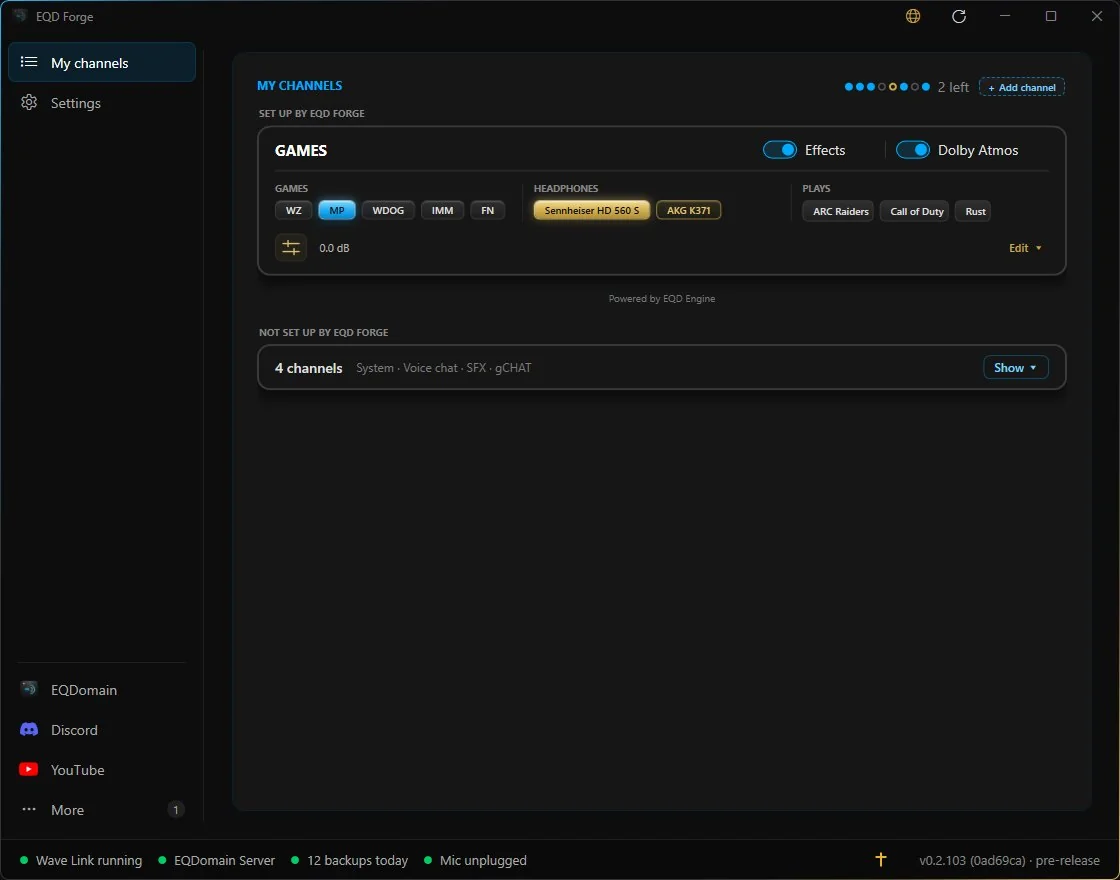This screenshot has width=1120, height=880.
Task: Maximize the EQD Forge window
Action: click(x=1051, y=16)
